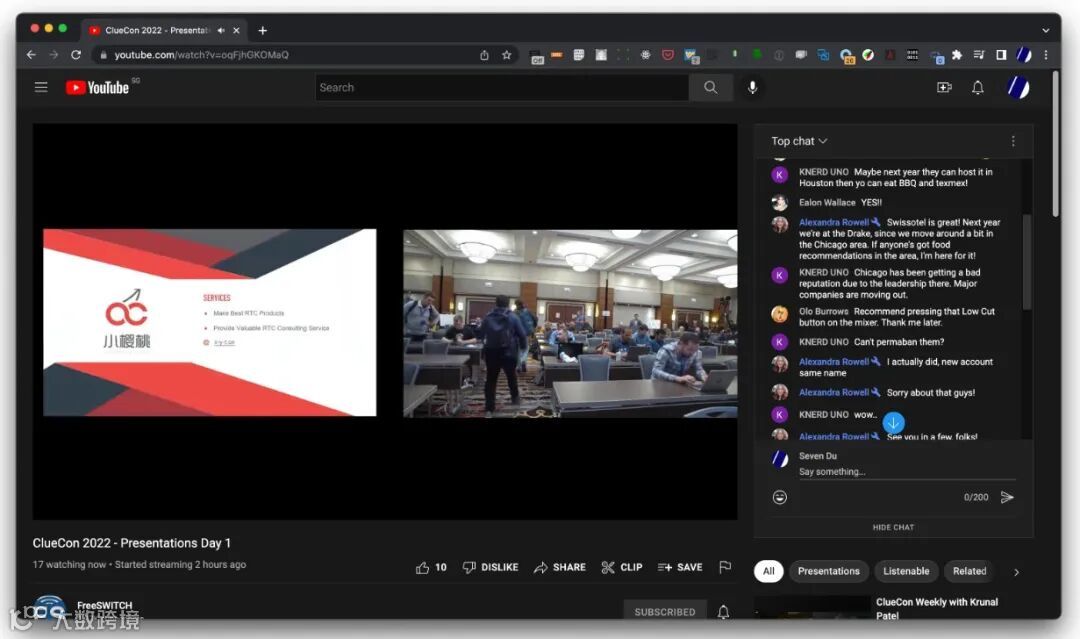Click the DISLIKE button
1080x639 pixels.
[490, 567]
